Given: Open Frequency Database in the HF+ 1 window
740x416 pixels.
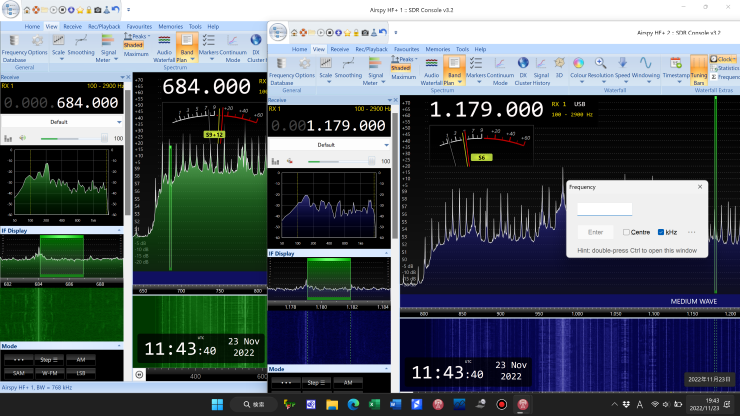Looking at the screenshot, I should pyautogui.click(x=14, y=48).
